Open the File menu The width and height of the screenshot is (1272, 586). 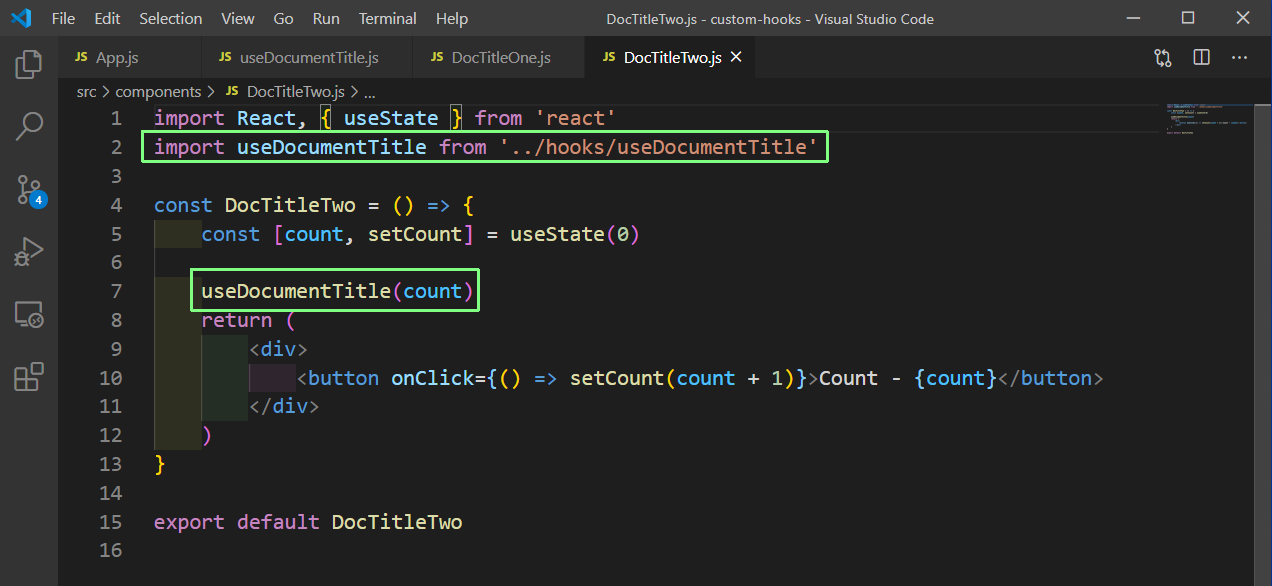pos(63,19)
